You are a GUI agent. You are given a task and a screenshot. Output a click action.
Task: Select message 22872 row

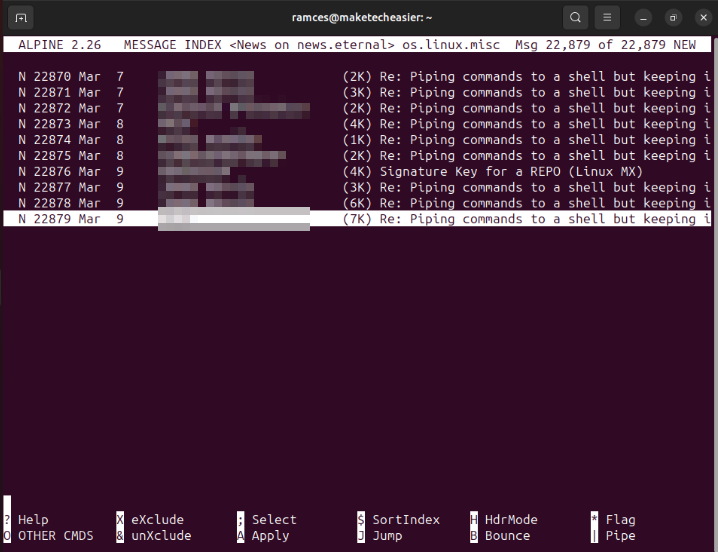tap(357, 108)
